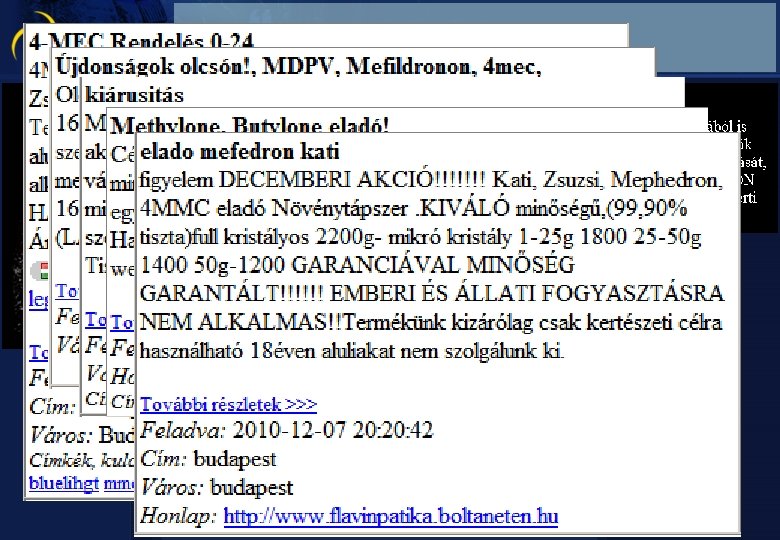Click the 'Cím: budapest' line
The image size is (780, 540).
point(208,458)
